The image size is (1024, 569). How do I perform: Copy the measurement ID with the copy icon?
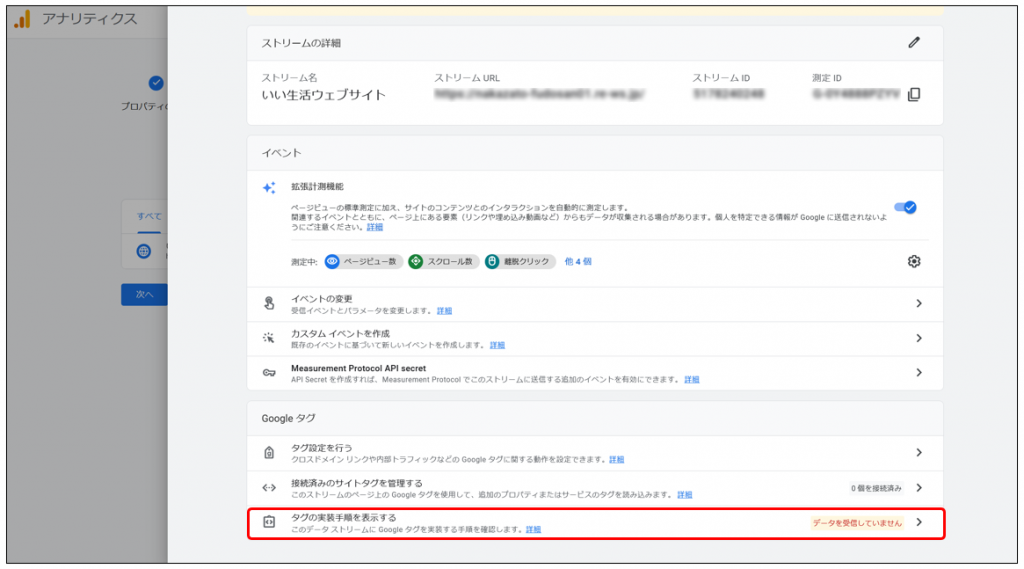coord(913,94)
